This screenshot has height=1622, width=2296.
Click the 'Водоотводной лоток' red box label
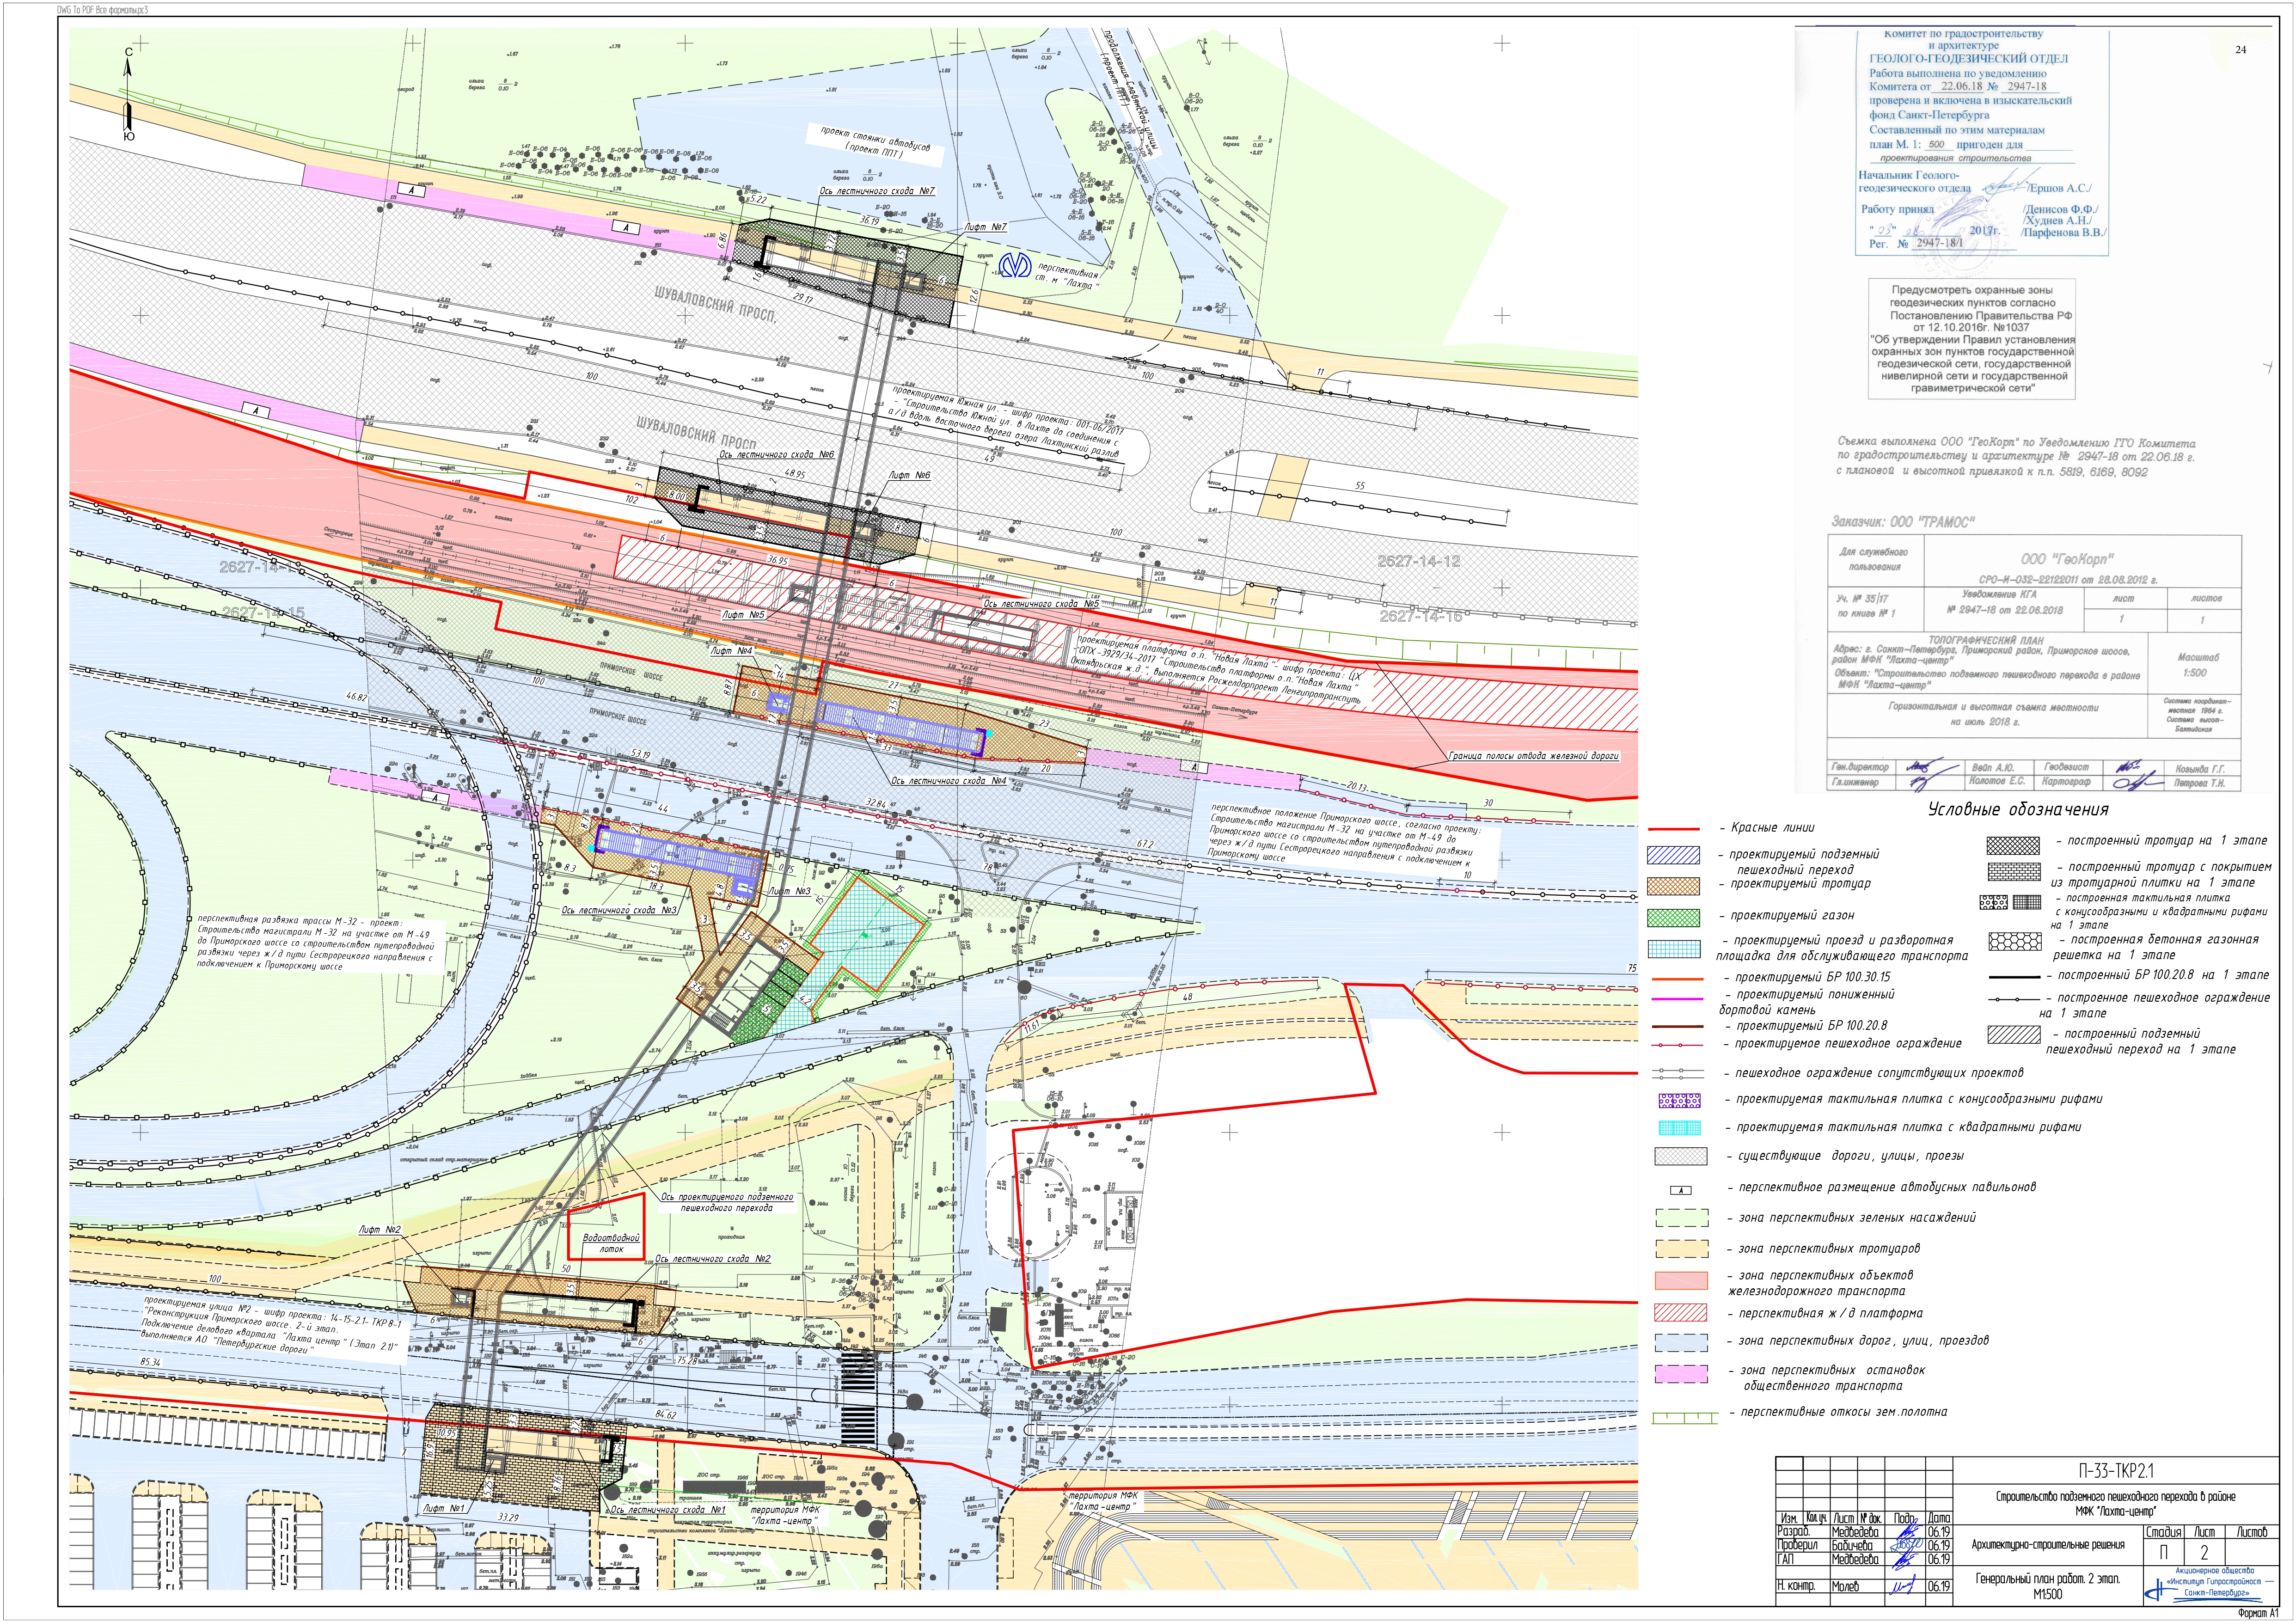pyautogui.click(x=611, y=1243)
